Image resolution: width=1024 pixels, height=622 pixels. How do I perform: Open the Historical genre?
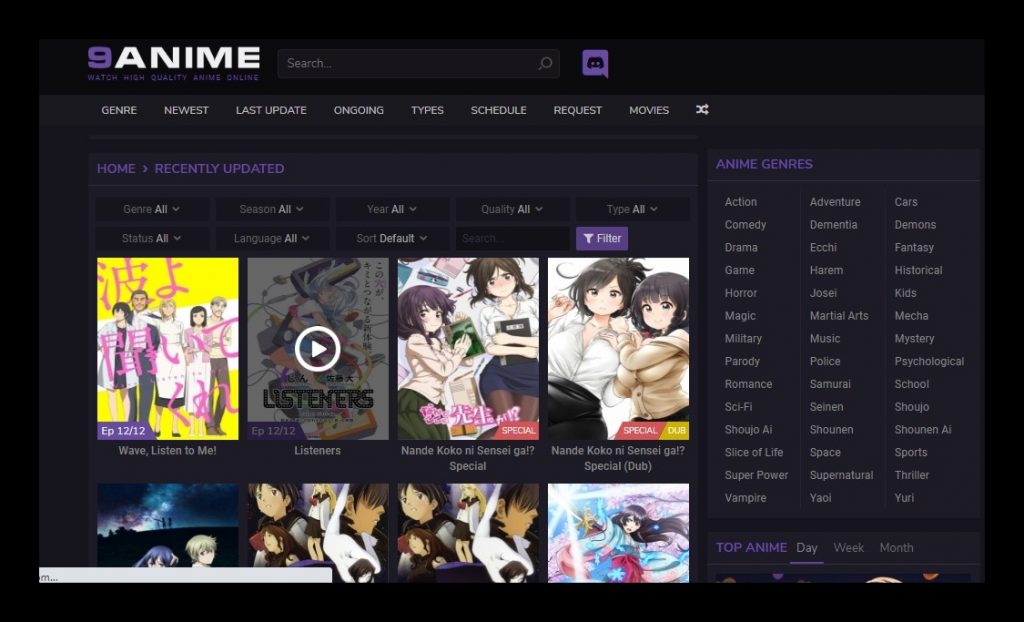(x=918, y=270)
